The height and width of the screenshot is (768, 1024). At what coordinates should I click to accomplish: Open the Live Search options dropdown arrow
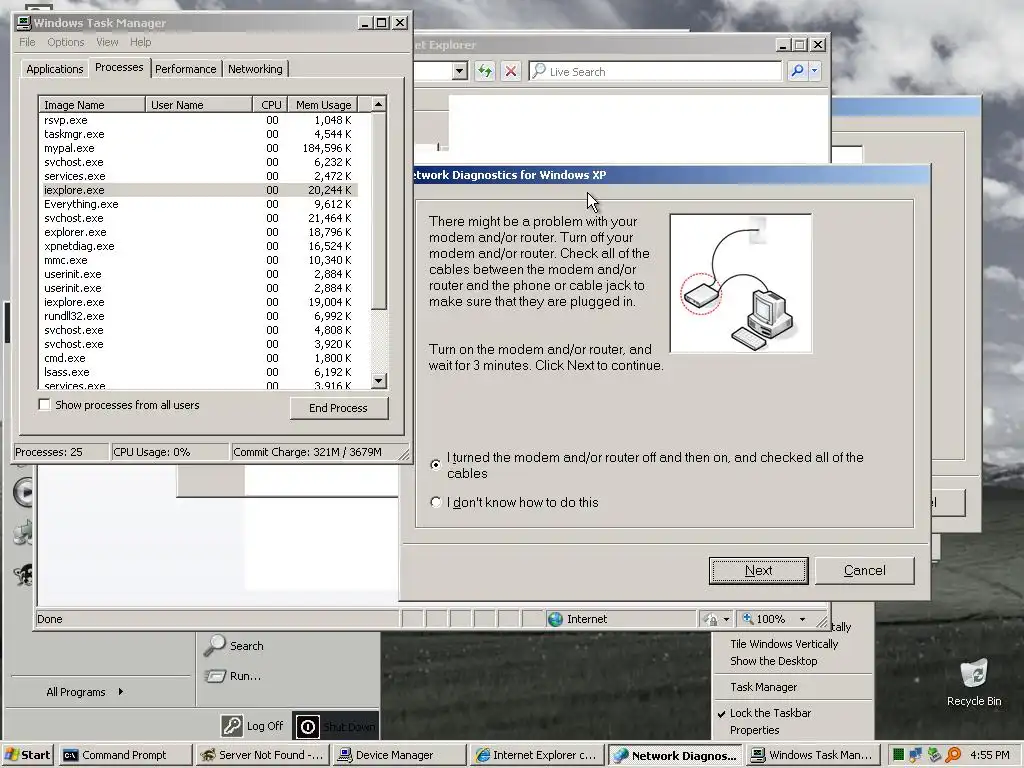click(814, 71)
